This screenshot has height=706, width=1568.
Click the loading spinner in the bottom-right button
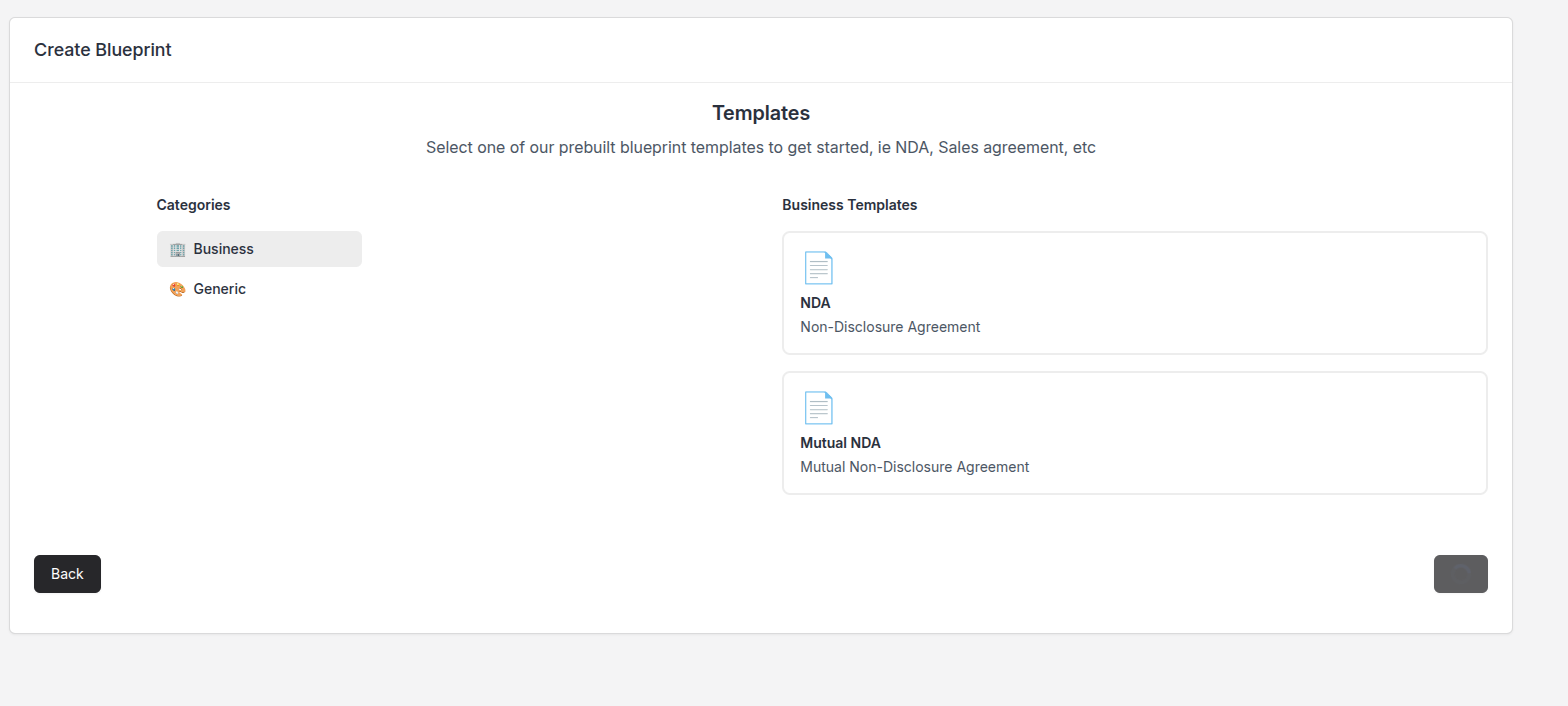1460,574
